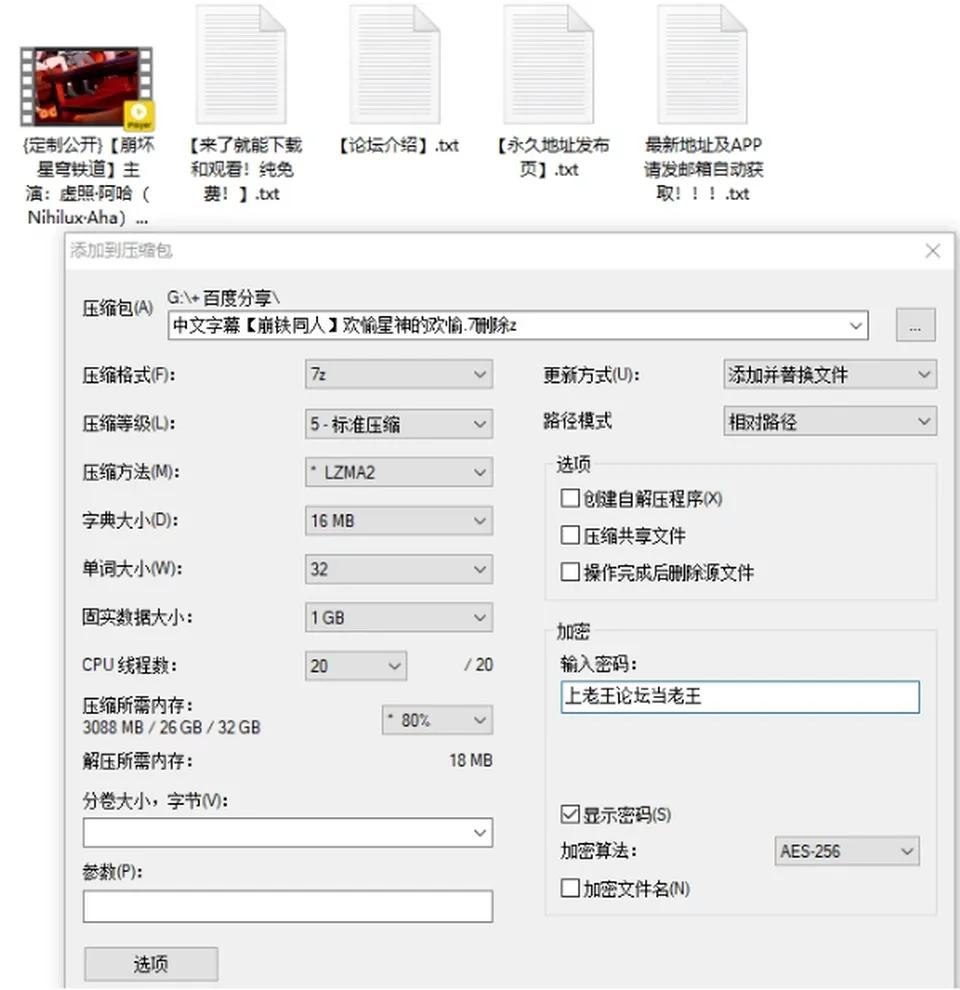Open the 路径模式 dropdown showing 相对路径
Screen dimensions: 960x990
(x=830, y=421)
